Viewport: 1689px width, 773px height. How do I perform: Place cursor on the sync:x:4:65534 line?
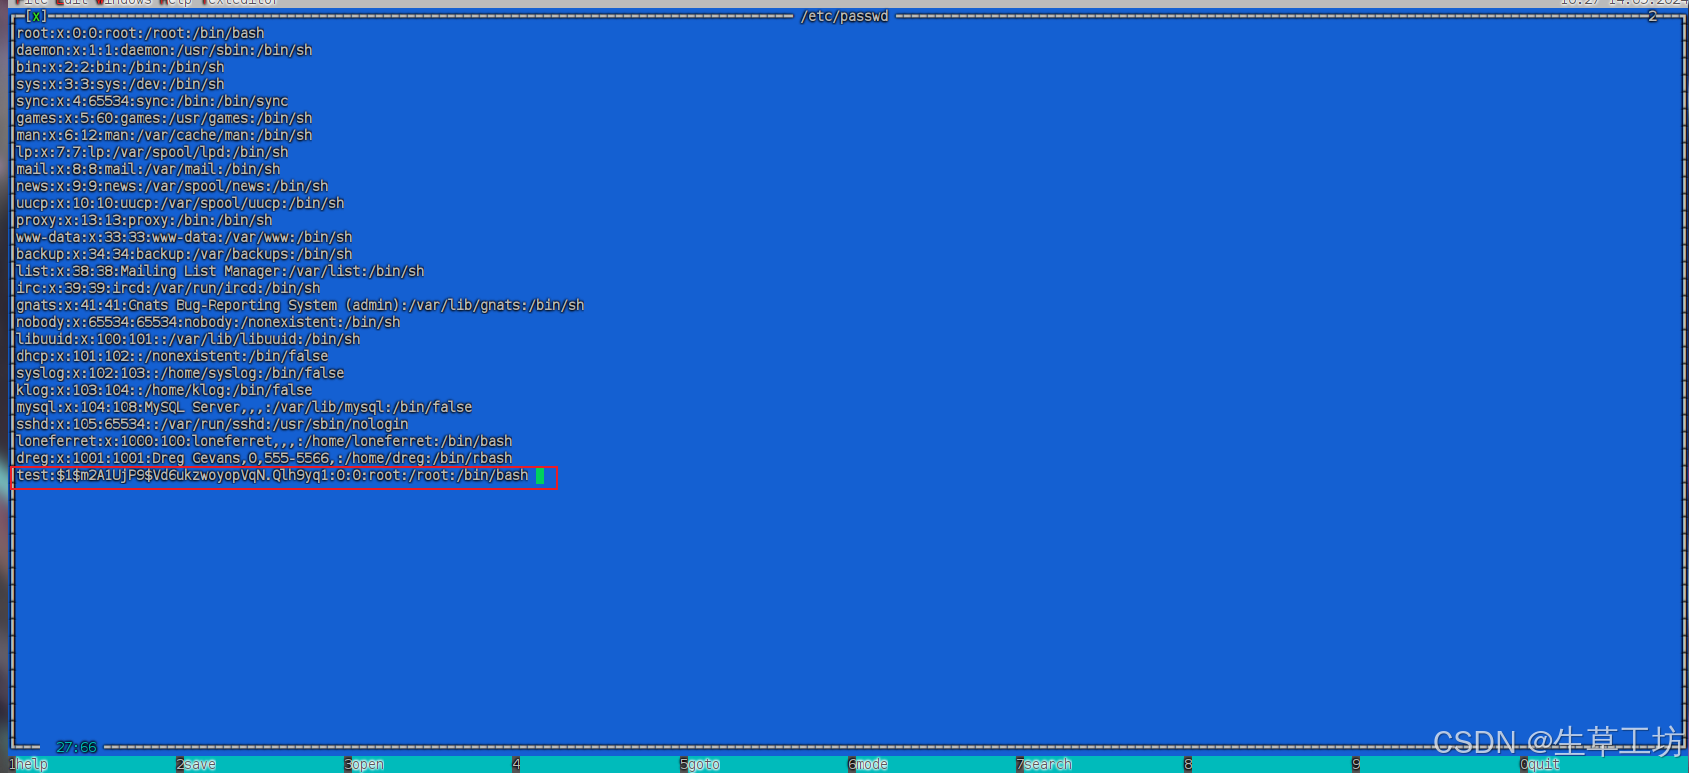click(152, 101)
